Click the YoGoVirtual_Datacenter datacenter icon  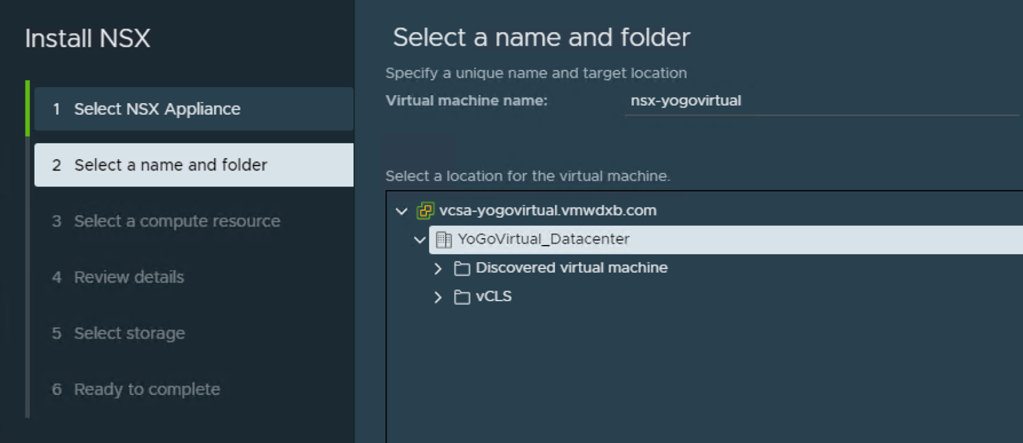pyautogui.click(x=444, y=240)
